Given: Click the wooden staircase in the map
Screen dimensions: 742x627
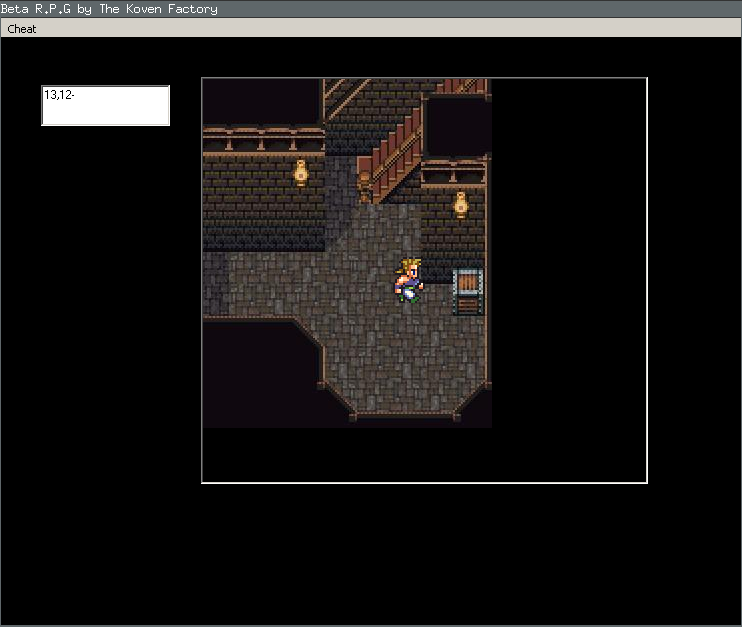Looking at the screenshot, I should (390, 154).
